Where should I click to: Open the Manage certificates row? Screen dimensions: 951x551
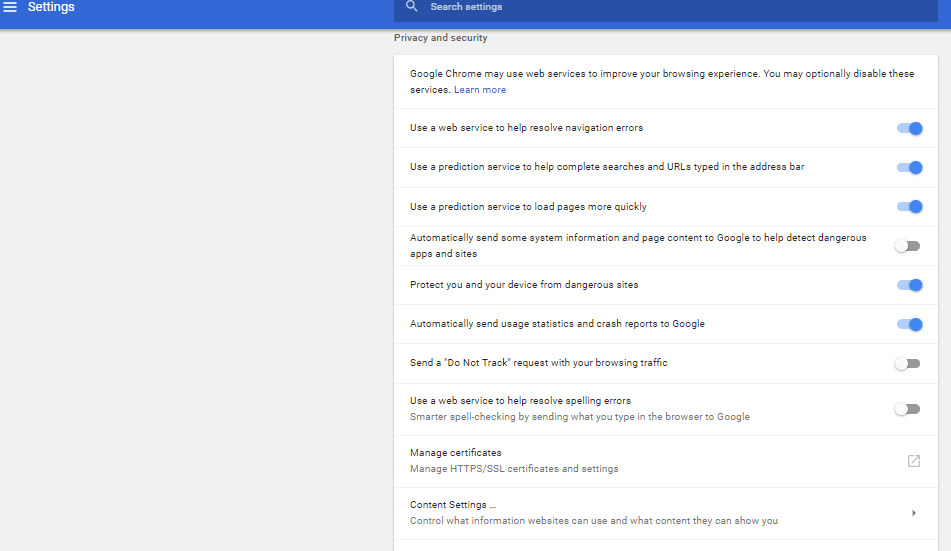pos(665,461)
